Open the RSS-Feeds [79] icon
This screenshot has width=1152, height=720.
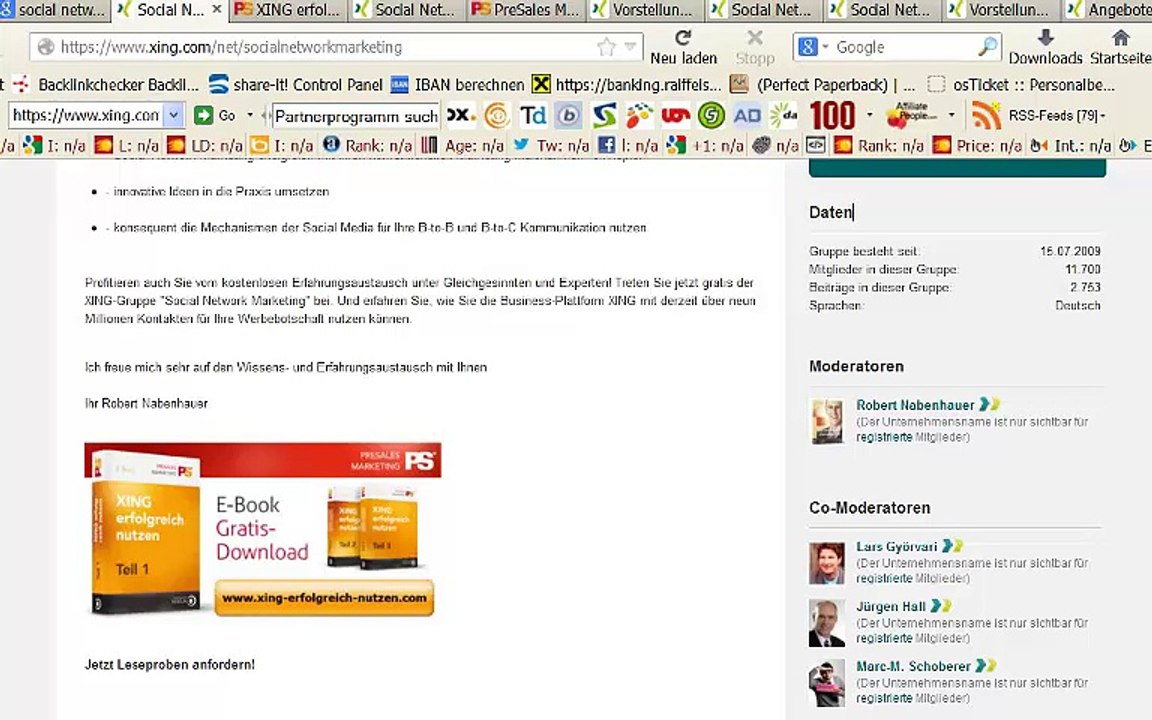click(987, 115)
